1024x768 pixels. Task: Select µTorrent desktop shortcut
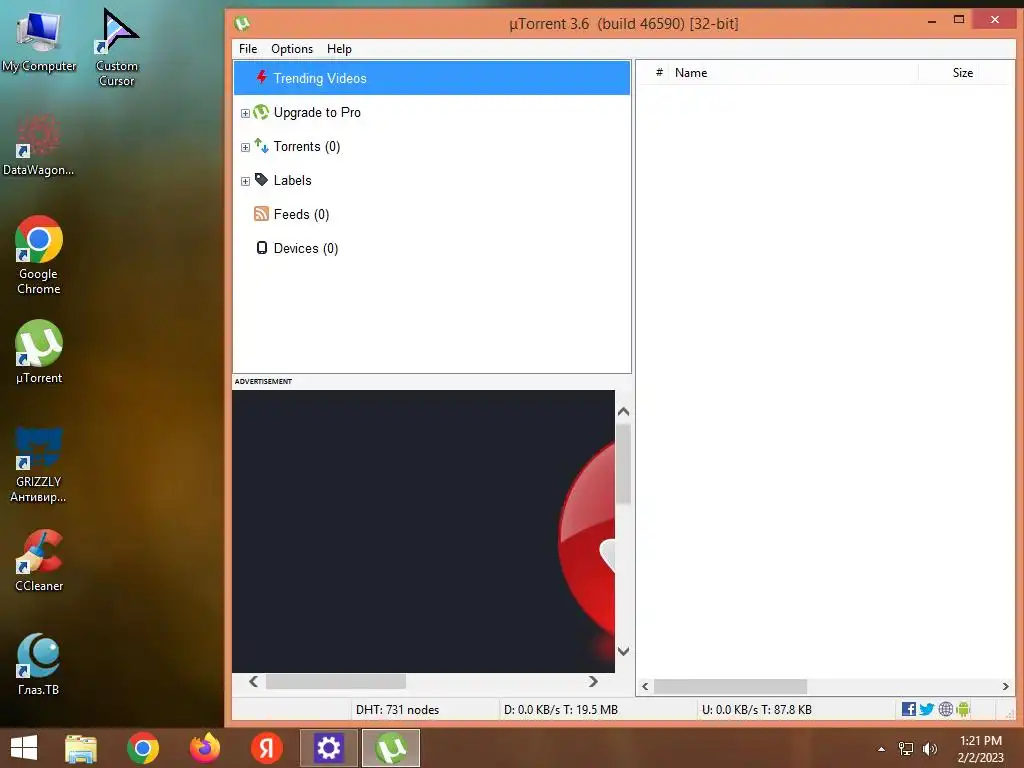click(x=39, y=352)
